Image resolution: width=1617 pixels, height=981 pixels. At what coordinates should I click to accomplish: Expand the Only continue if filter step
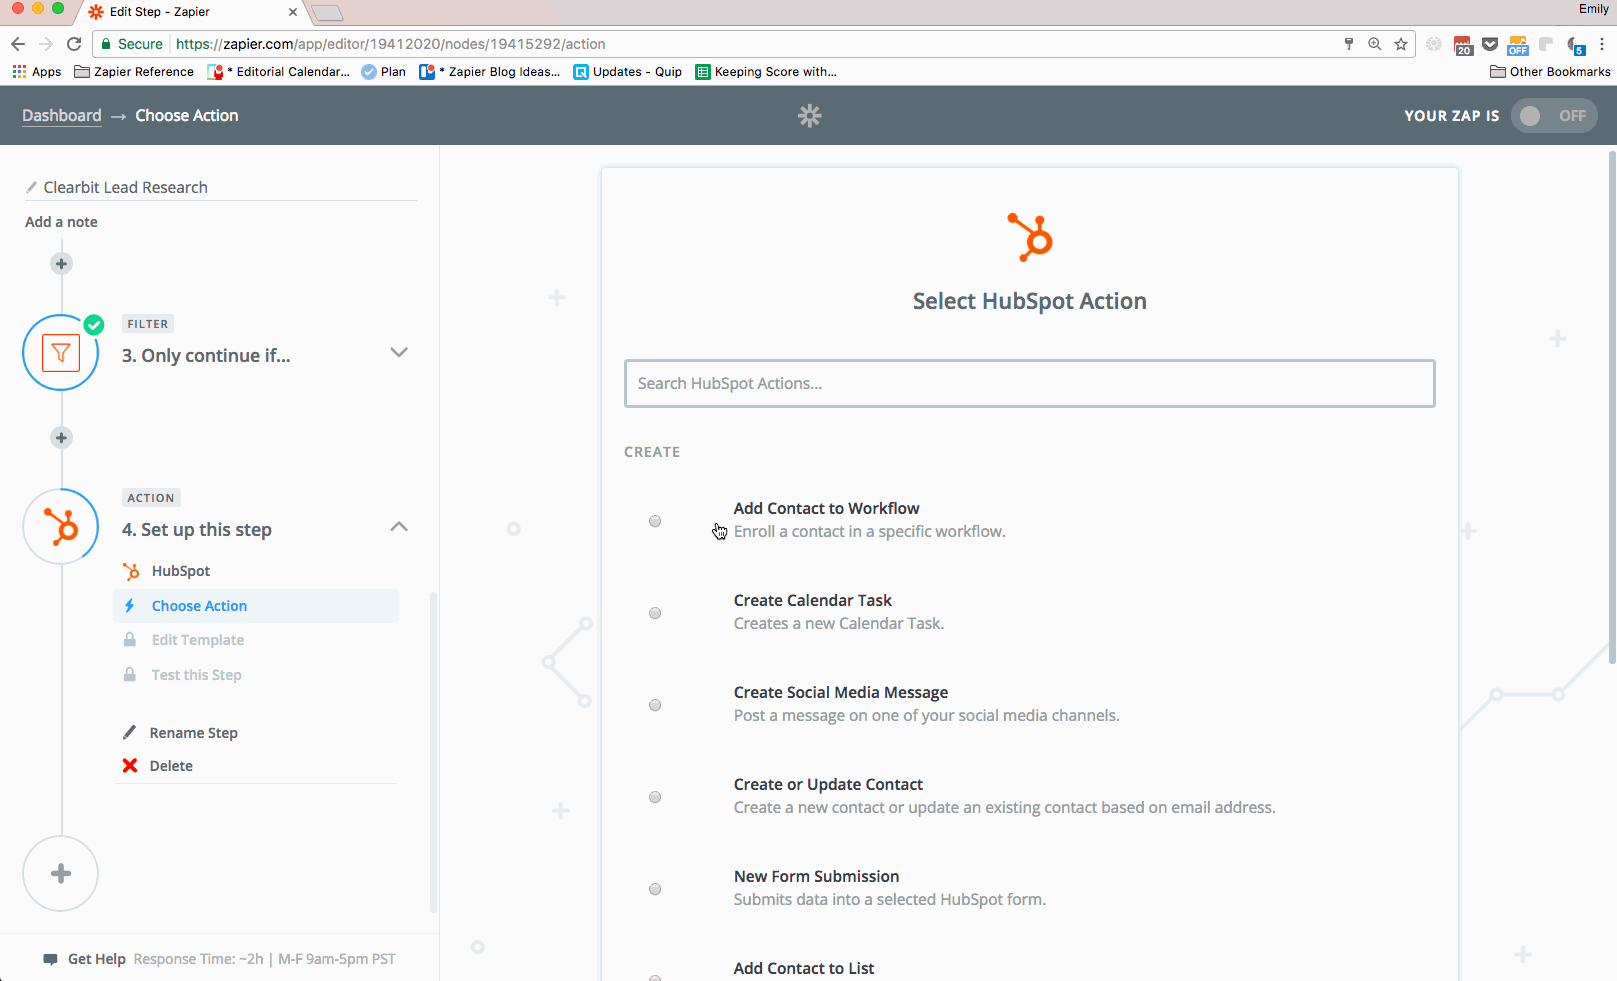399,353
